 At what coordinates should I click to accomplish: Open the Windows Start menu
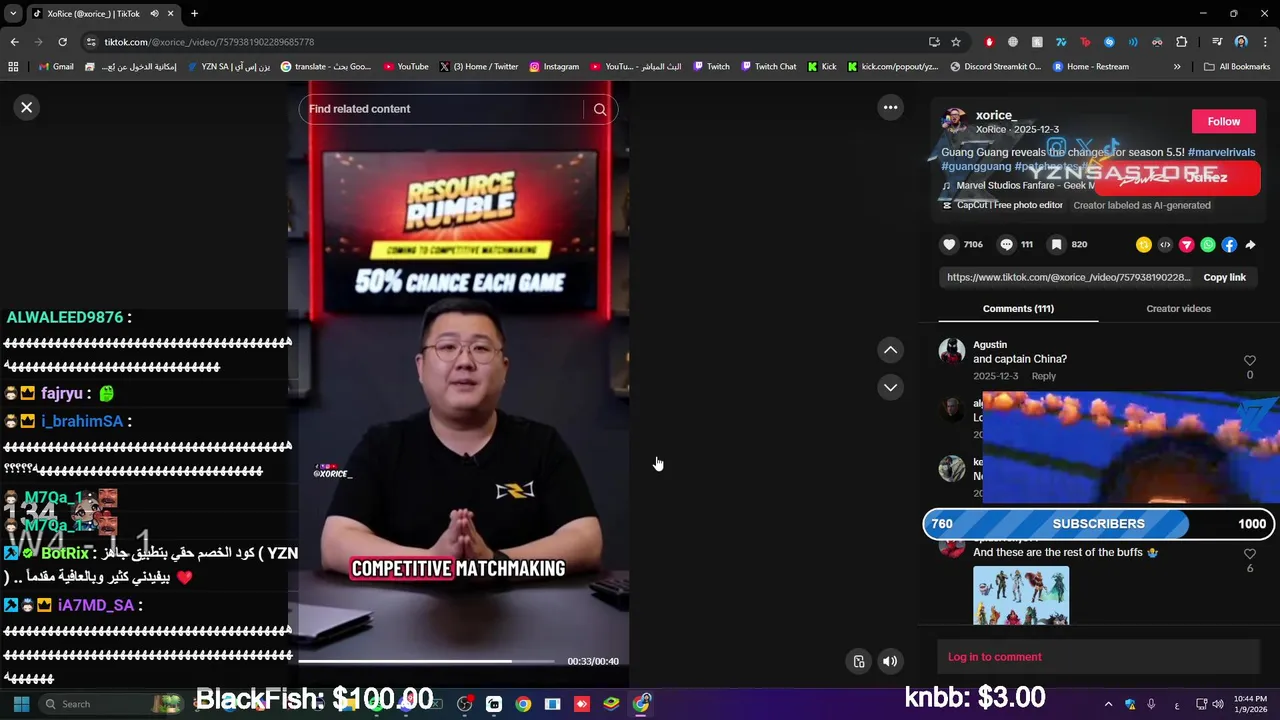[x=21, y=704]
